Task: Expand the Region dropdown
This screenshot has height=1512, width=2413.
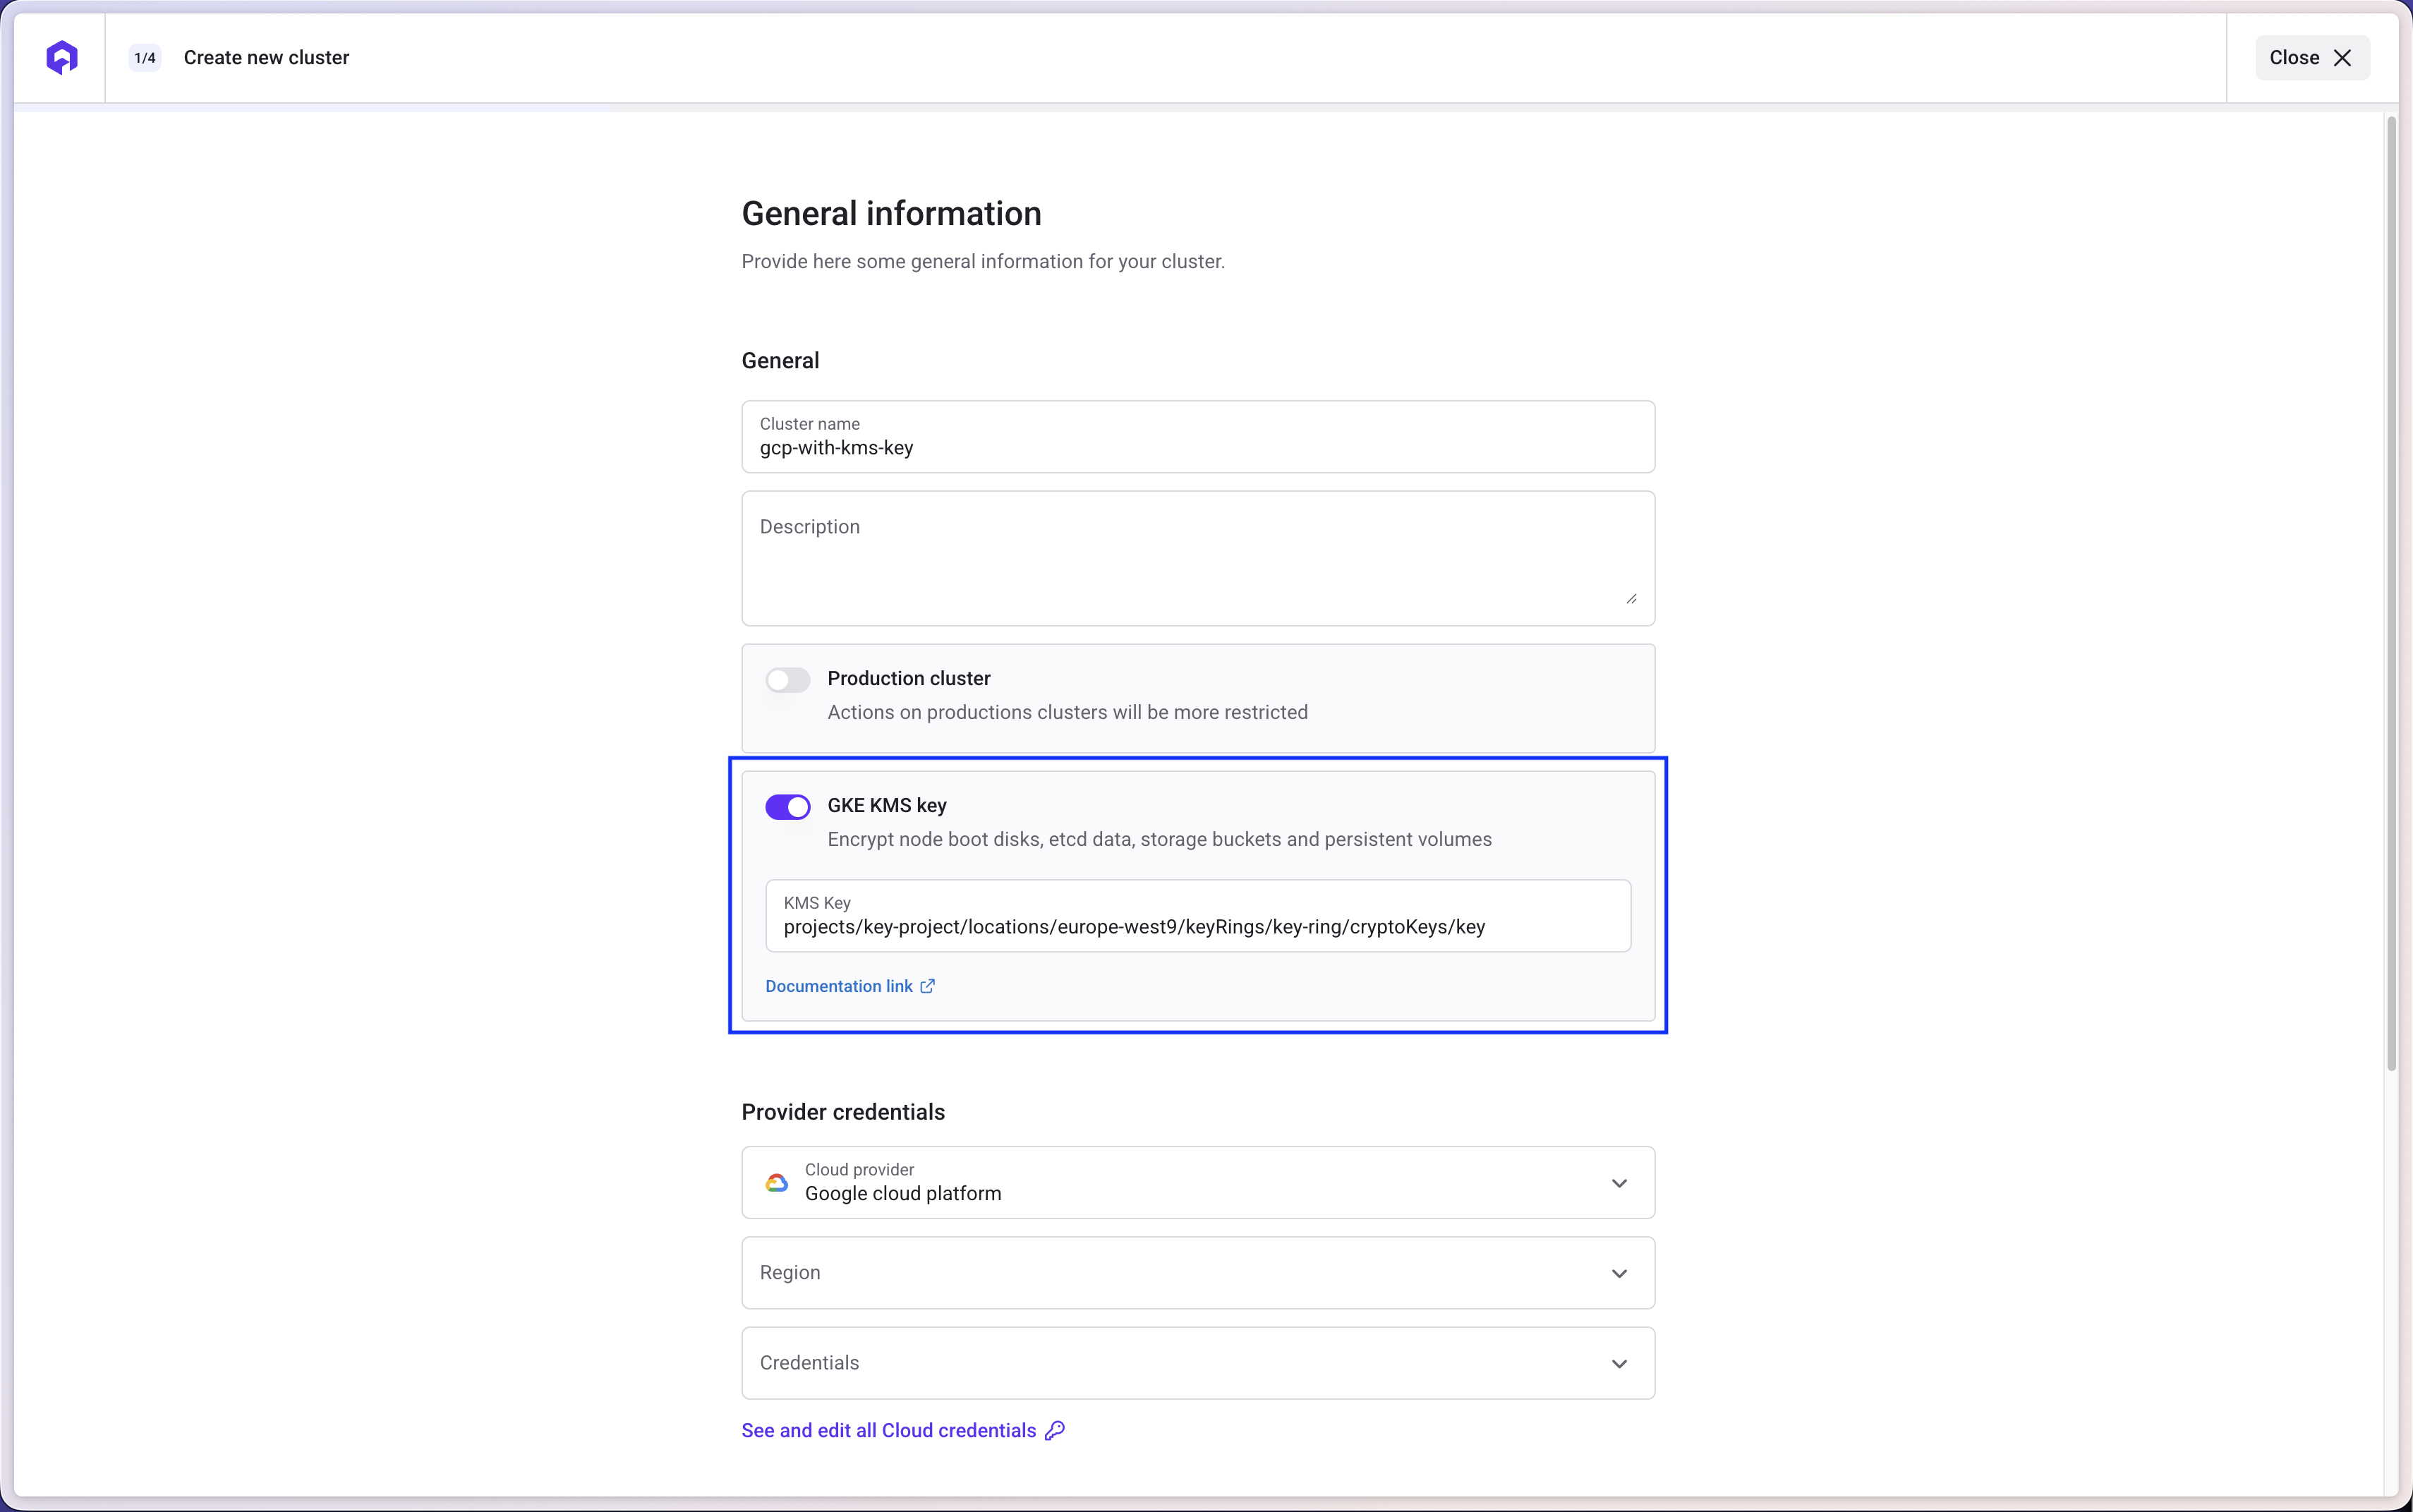Action: [x=1197, y=1273]
